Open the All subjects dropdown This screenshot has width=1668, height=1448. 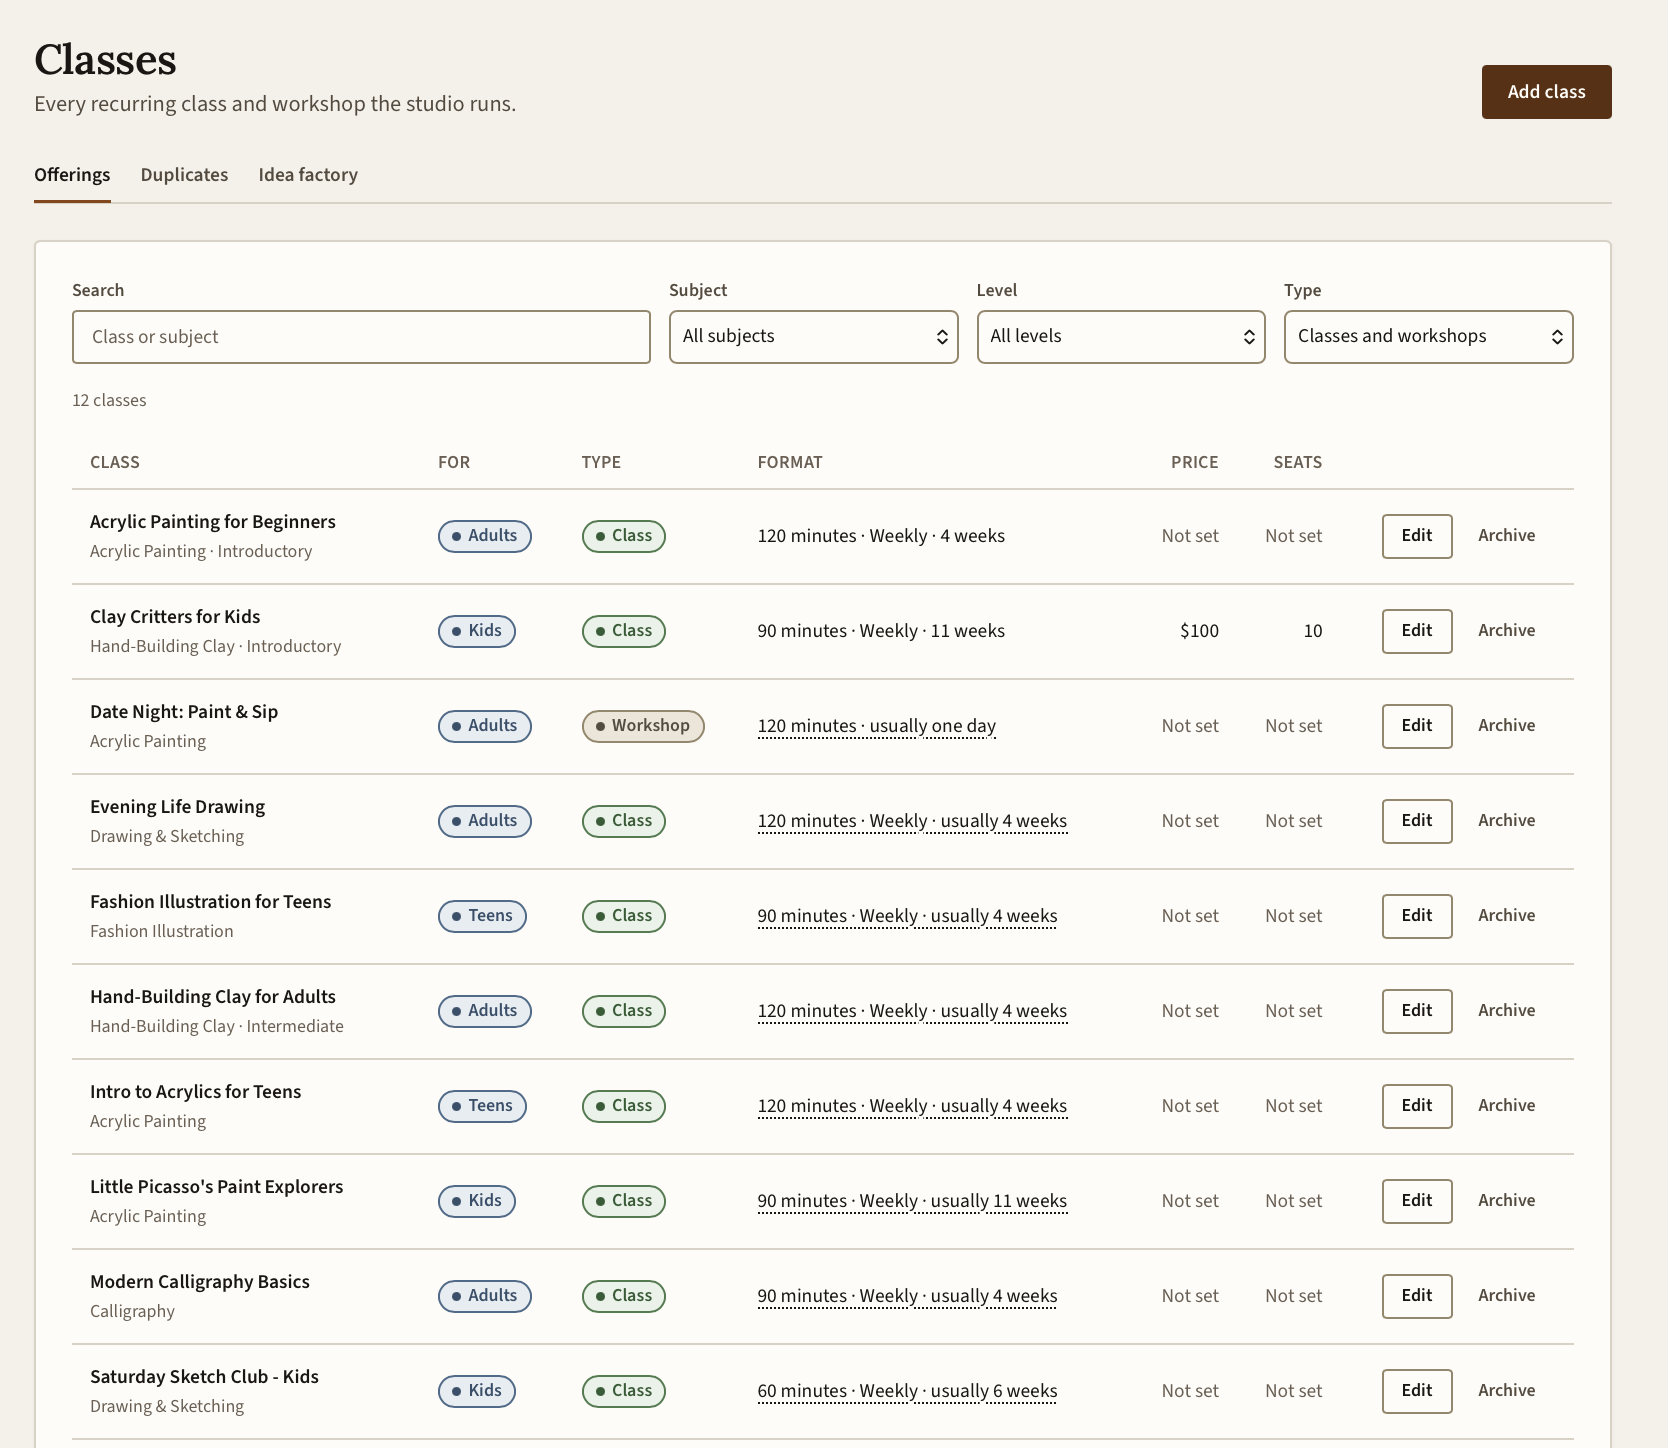813,337
